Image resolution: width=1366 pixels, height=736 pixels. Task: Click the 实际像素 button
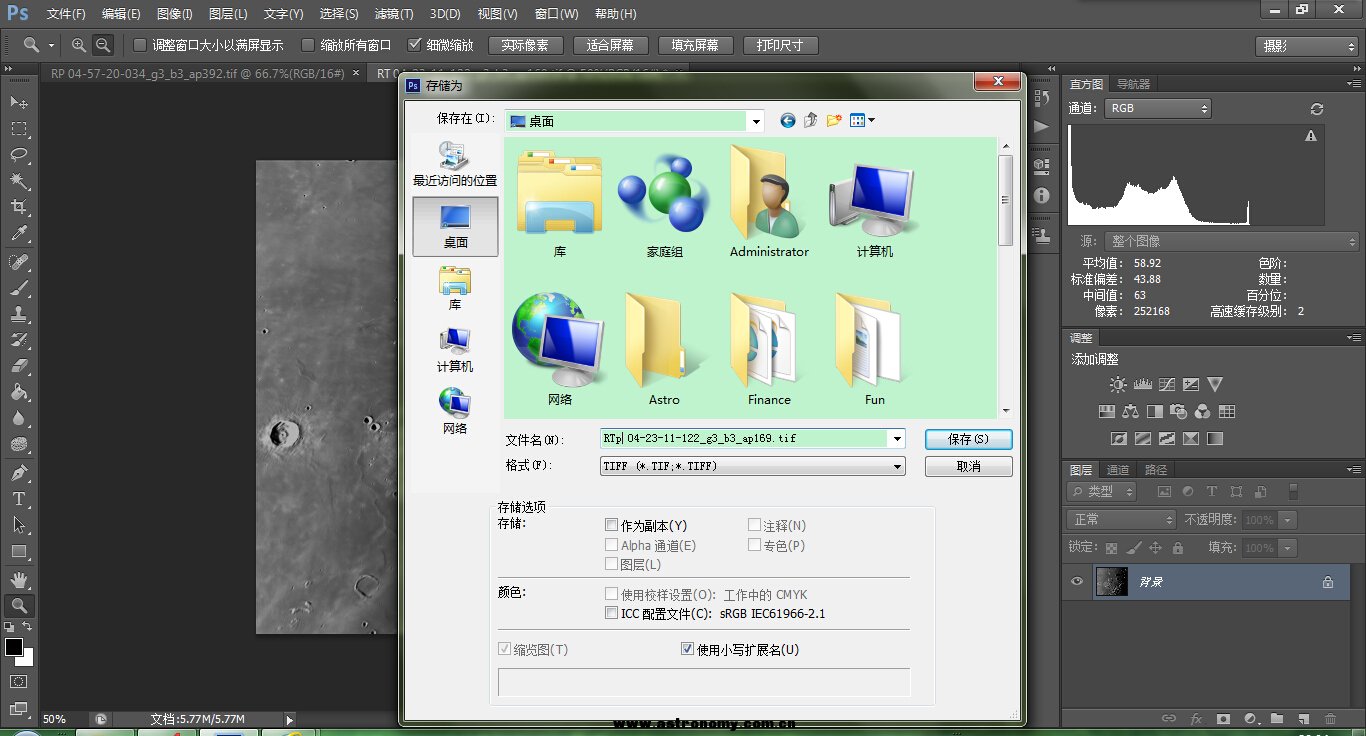click(525, 45)
